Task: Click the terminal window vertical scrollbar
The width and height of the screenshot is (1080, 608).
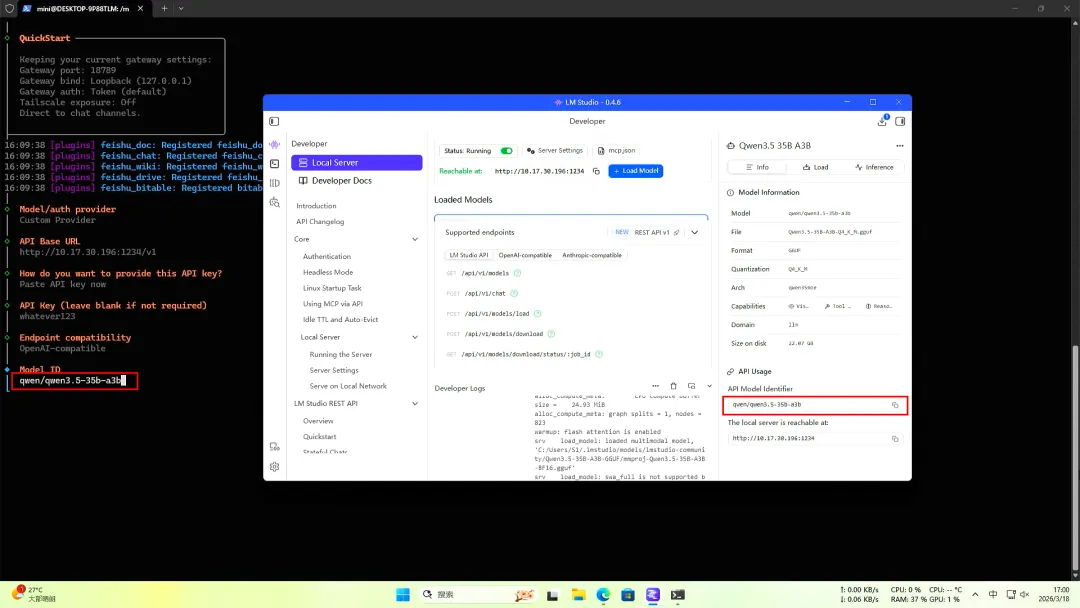Action: 1075,459
